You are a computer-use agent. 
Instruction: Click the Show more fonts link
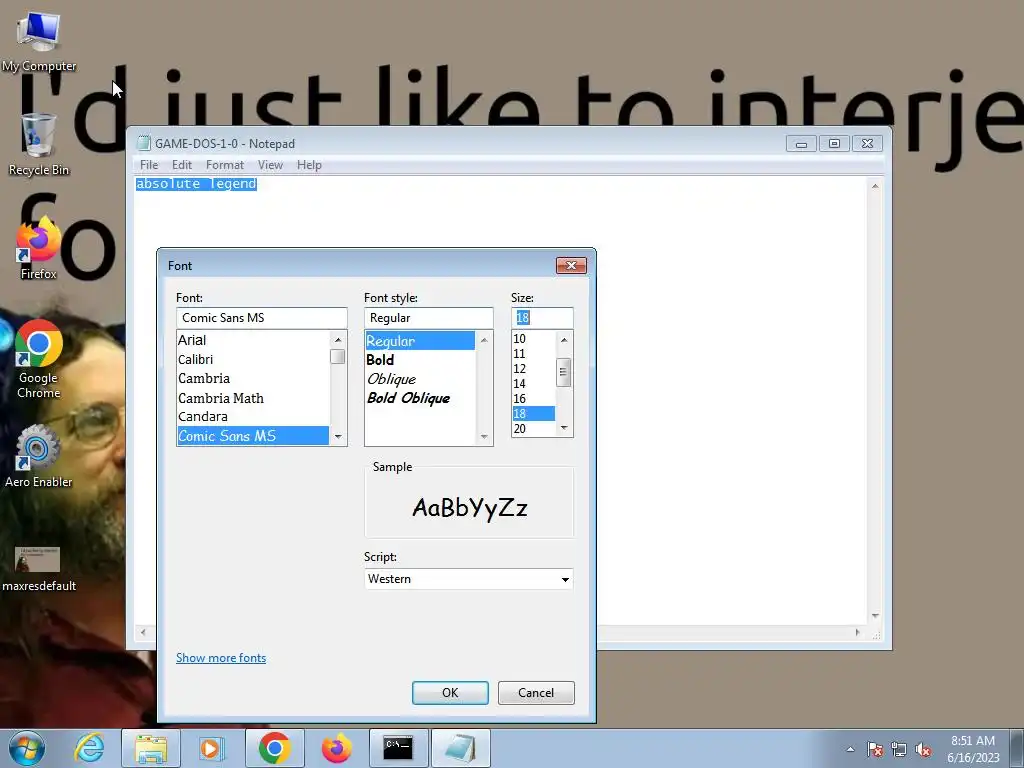(221, 658)
